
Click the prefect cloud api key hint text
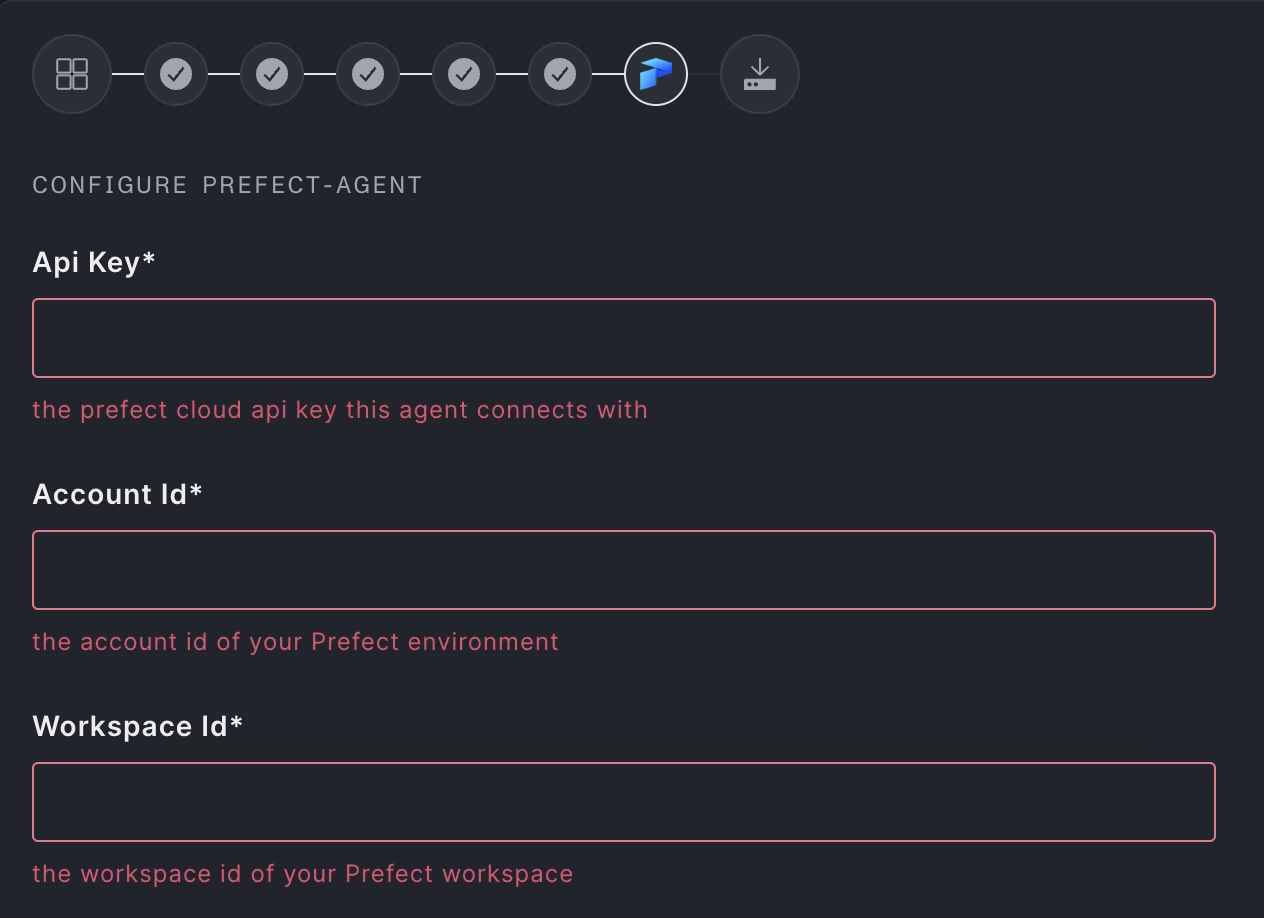click(x=340, y=410)
